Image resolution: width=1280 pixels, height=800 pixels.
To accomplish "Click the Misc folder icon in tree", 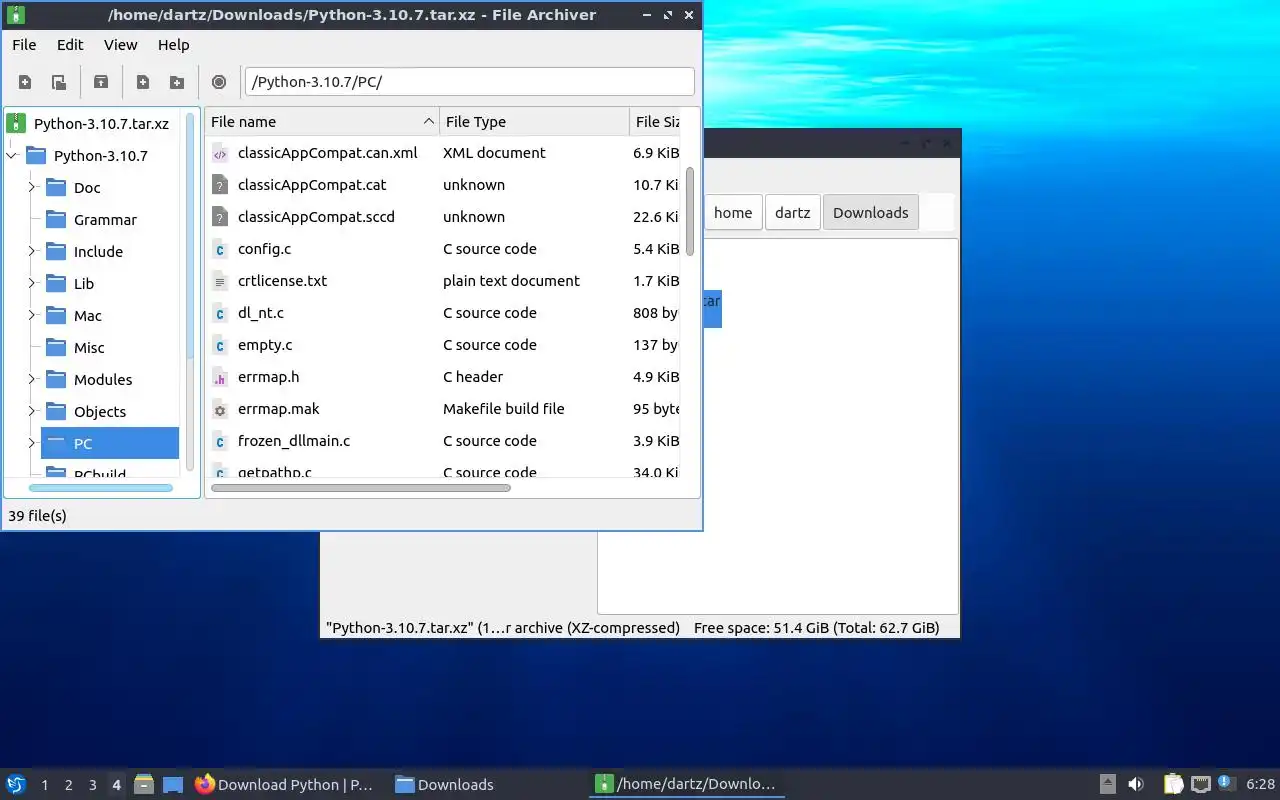I will pyautogui.click(x=55, y=347).
